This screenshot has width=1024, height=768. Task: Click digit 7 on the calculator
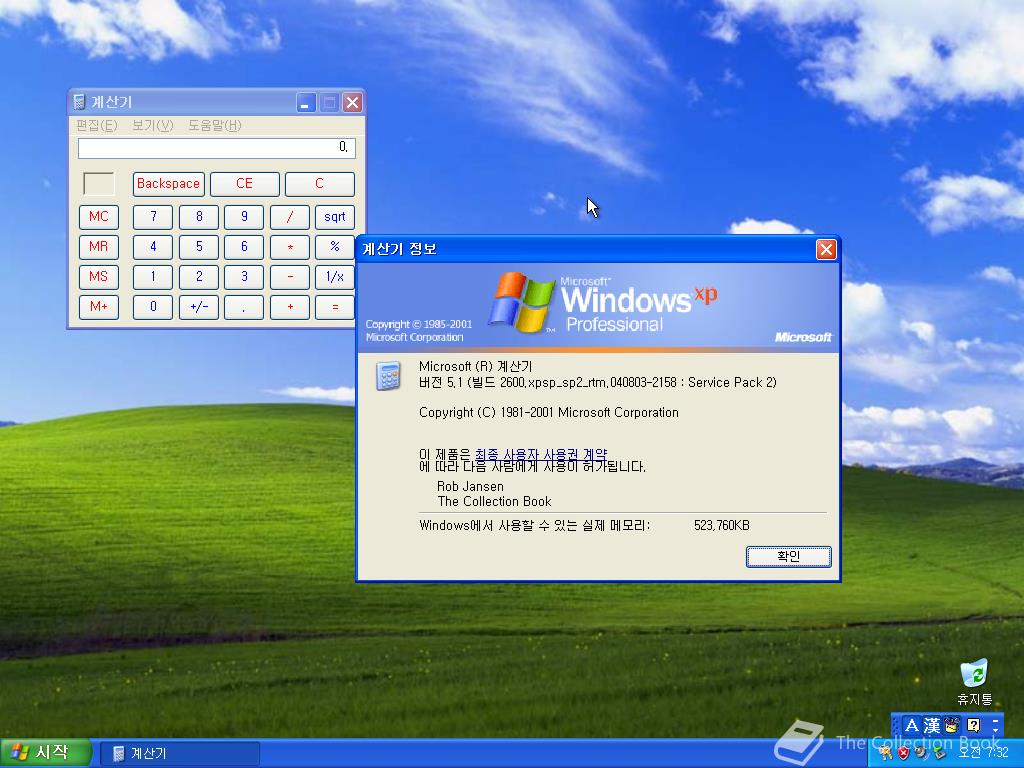153,217
